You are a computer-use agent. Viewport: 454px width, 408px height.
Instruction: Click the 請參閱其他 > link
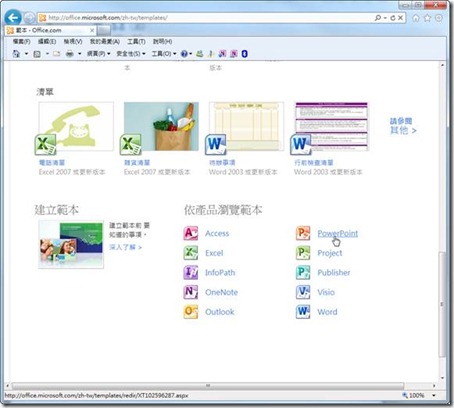point(403,126)
